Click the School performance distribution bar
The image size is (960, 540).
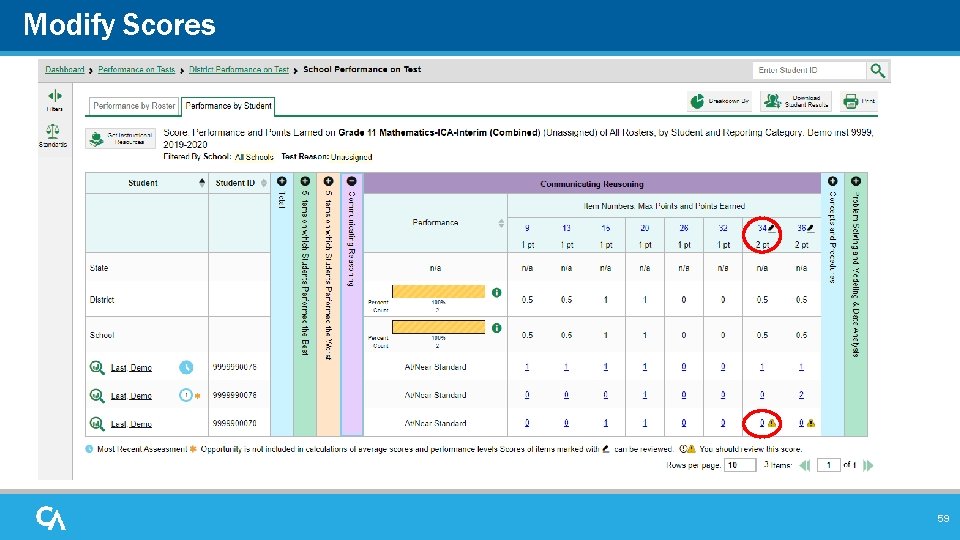pyautogui.click(x=438, y=327)
